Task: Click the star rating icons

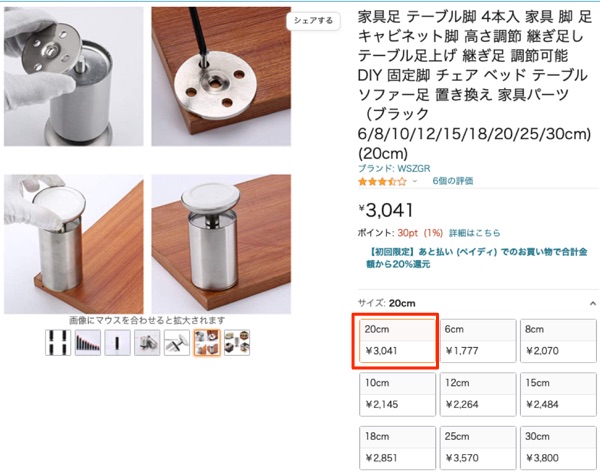Action: [382, 181]
